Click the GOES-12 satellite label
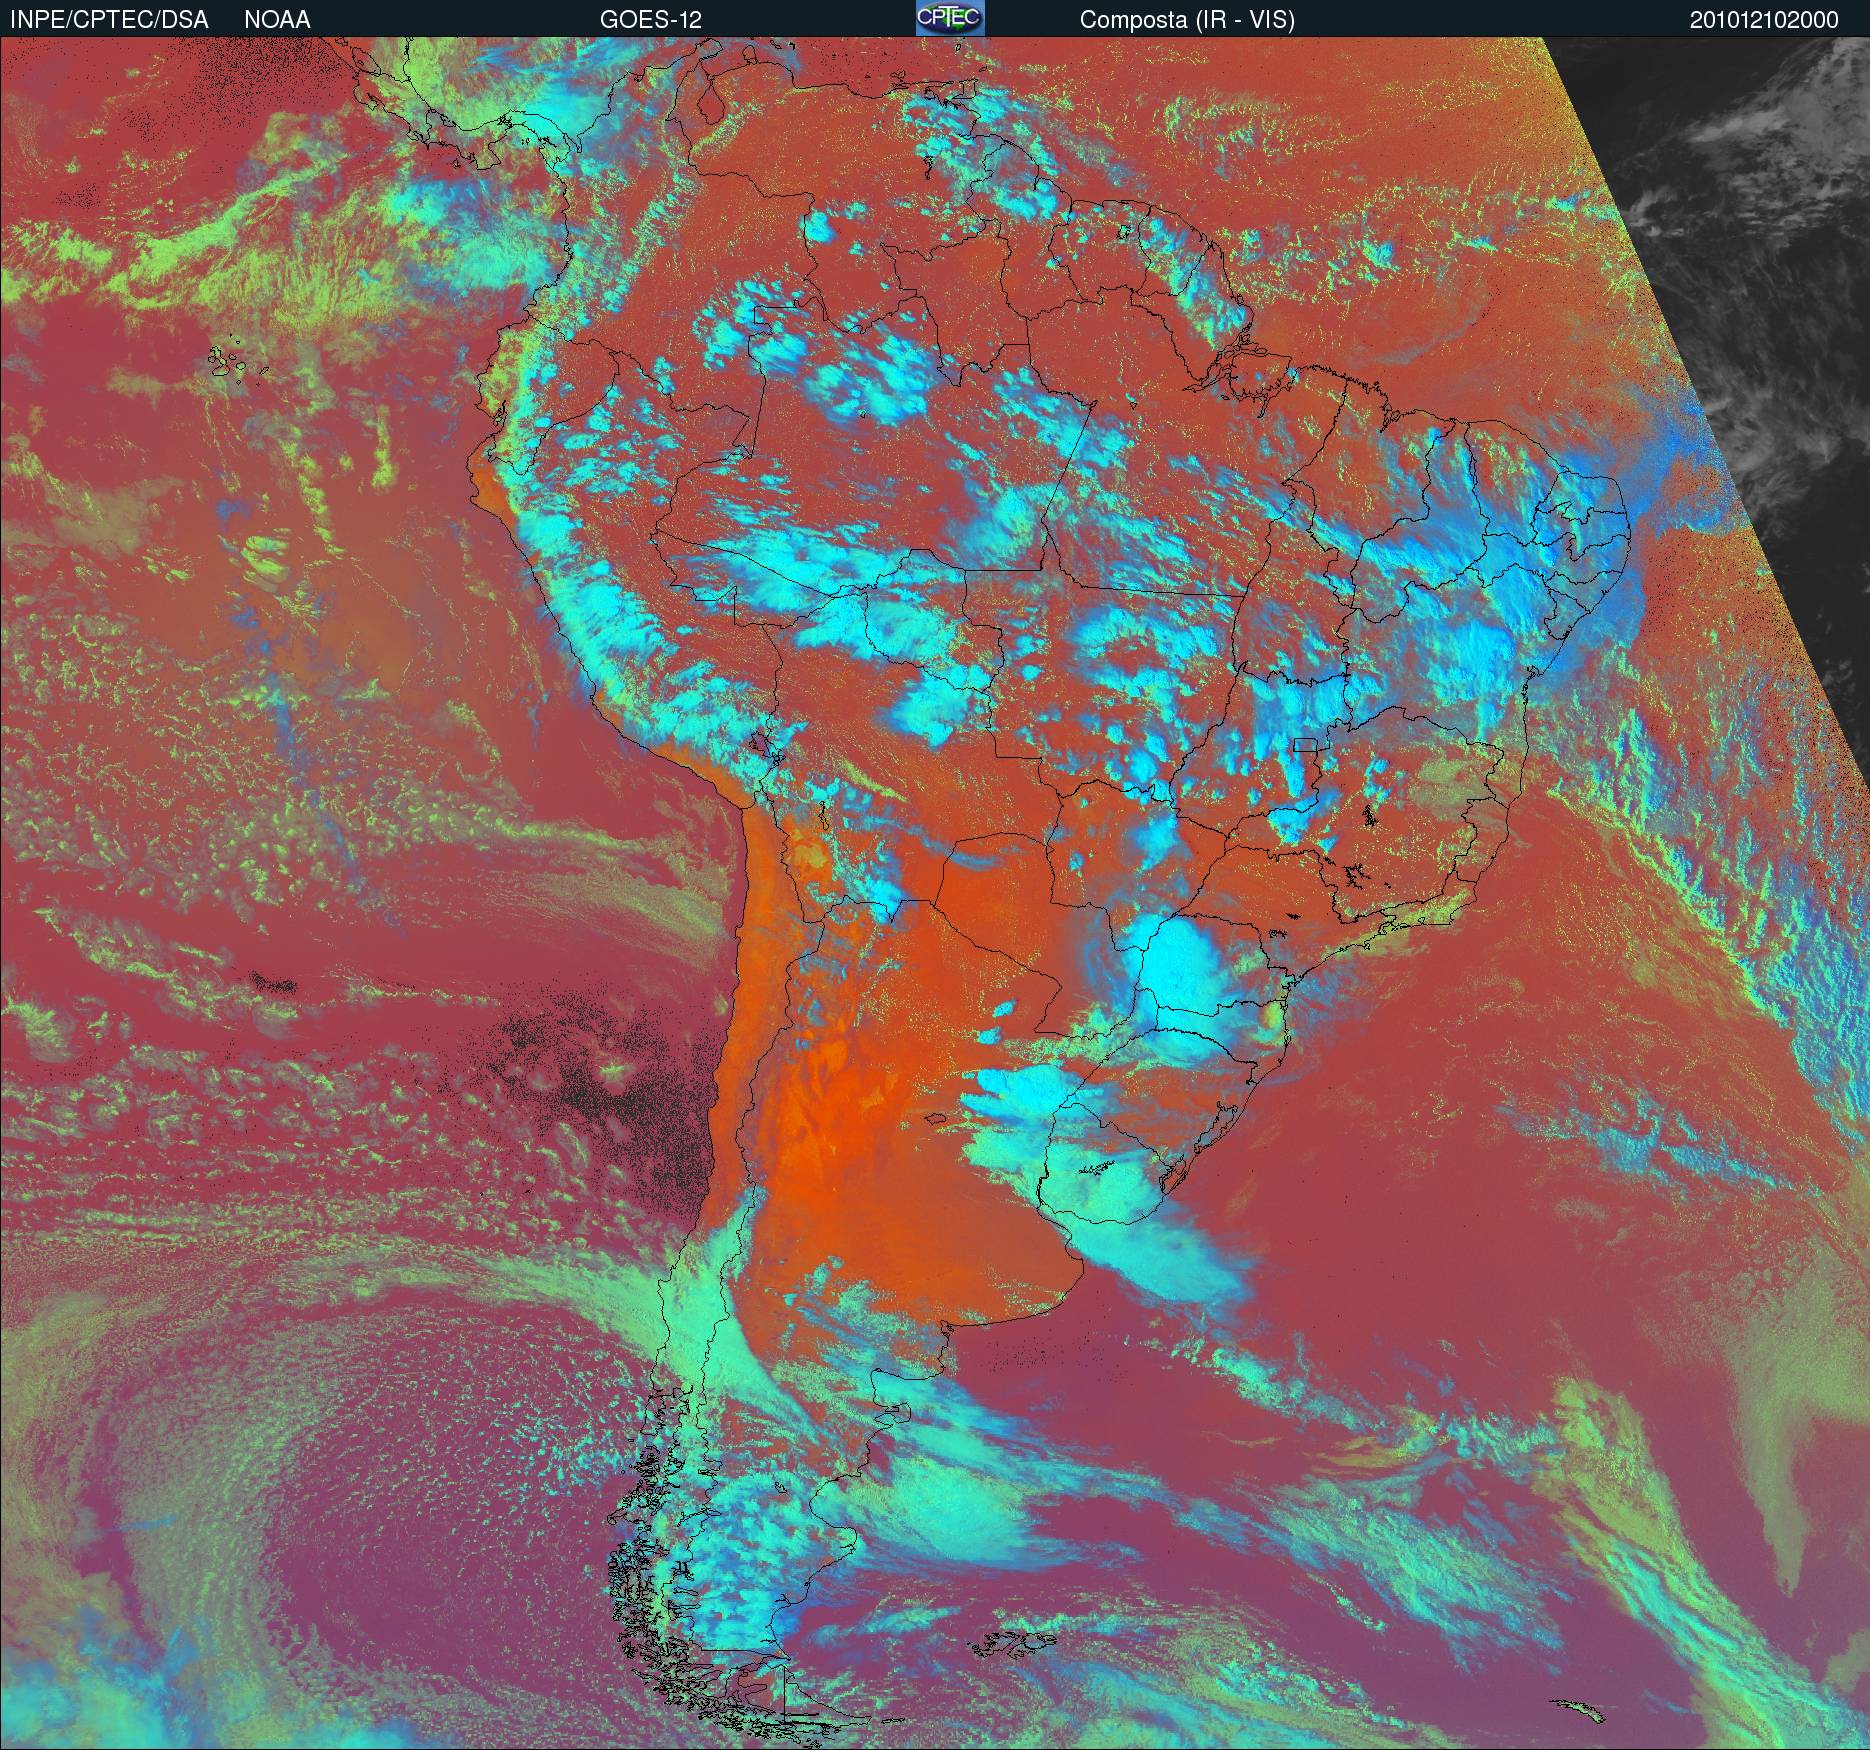Screen dimensions: 1870x1750 (x=650, y=19)
